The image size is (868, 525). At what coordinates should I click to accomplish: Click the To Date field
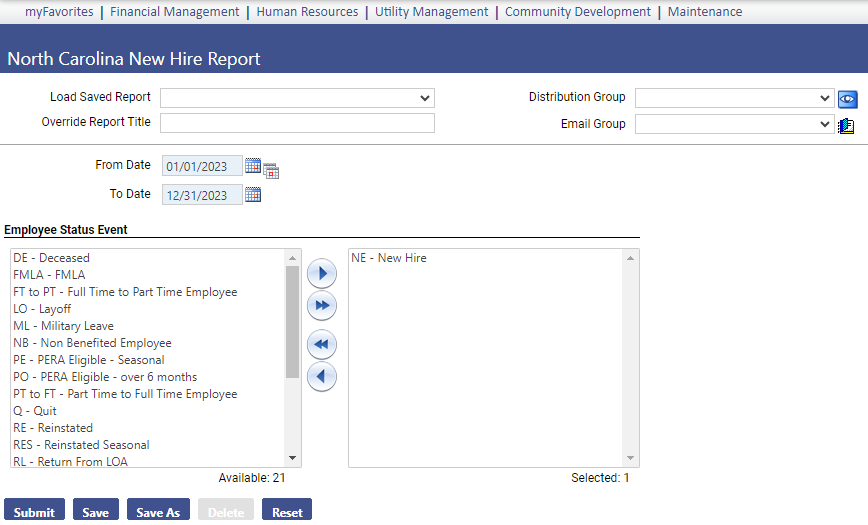[202, 194]
